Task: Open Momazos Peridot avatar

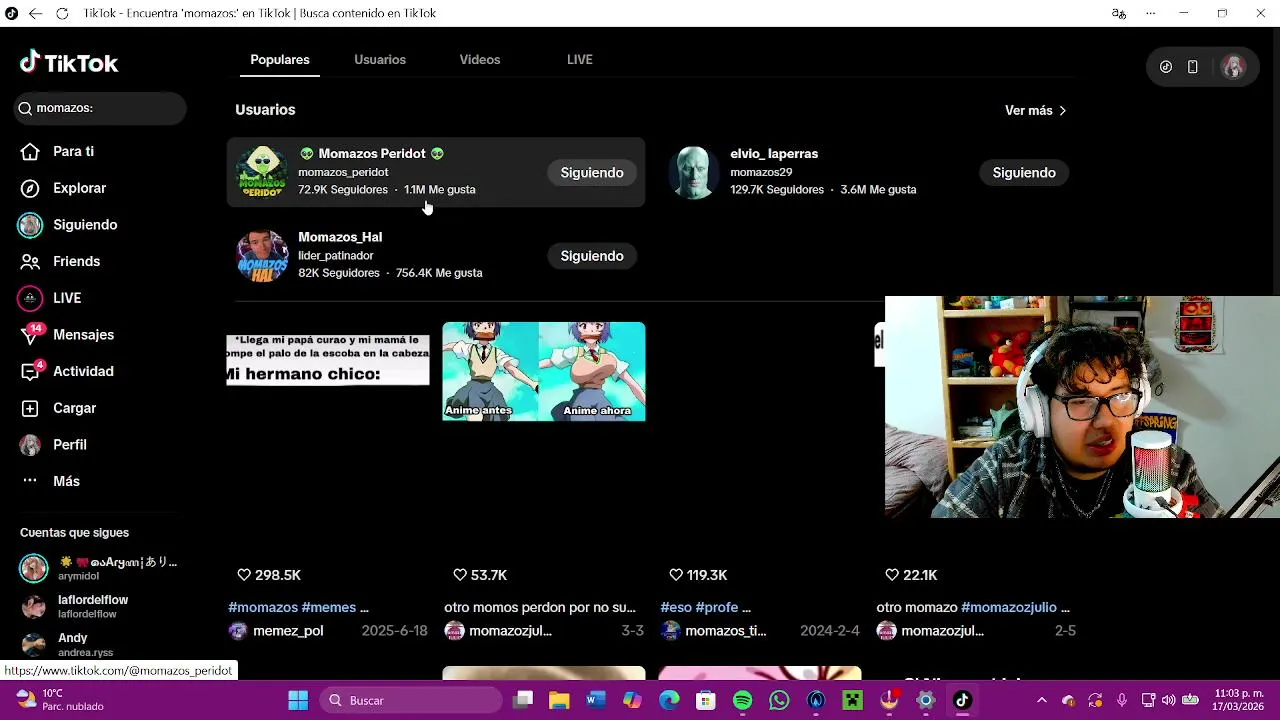Action: [262, 172]
